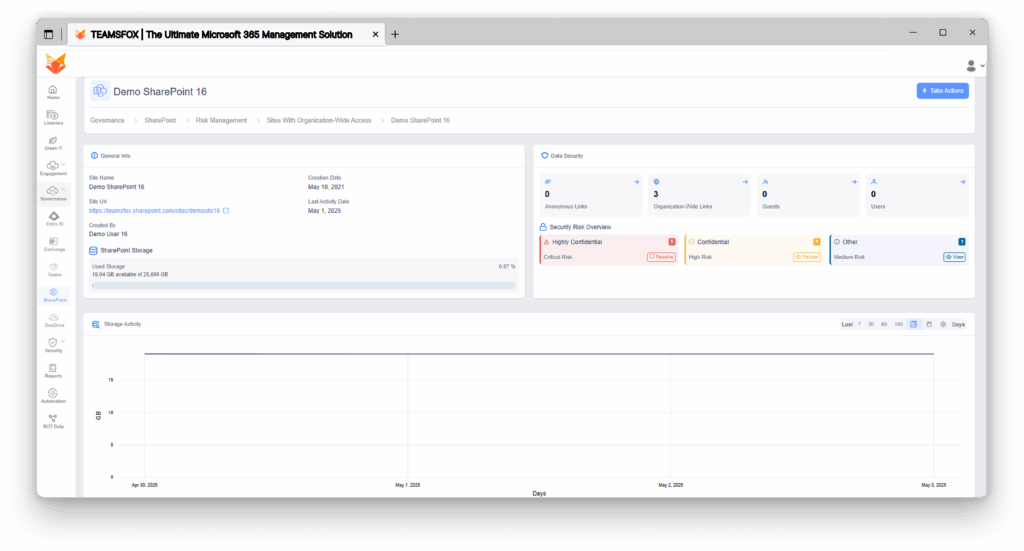Click Review on Confidential card
The width and height of the screenshot is (1024, 551).
click(807, 257)
